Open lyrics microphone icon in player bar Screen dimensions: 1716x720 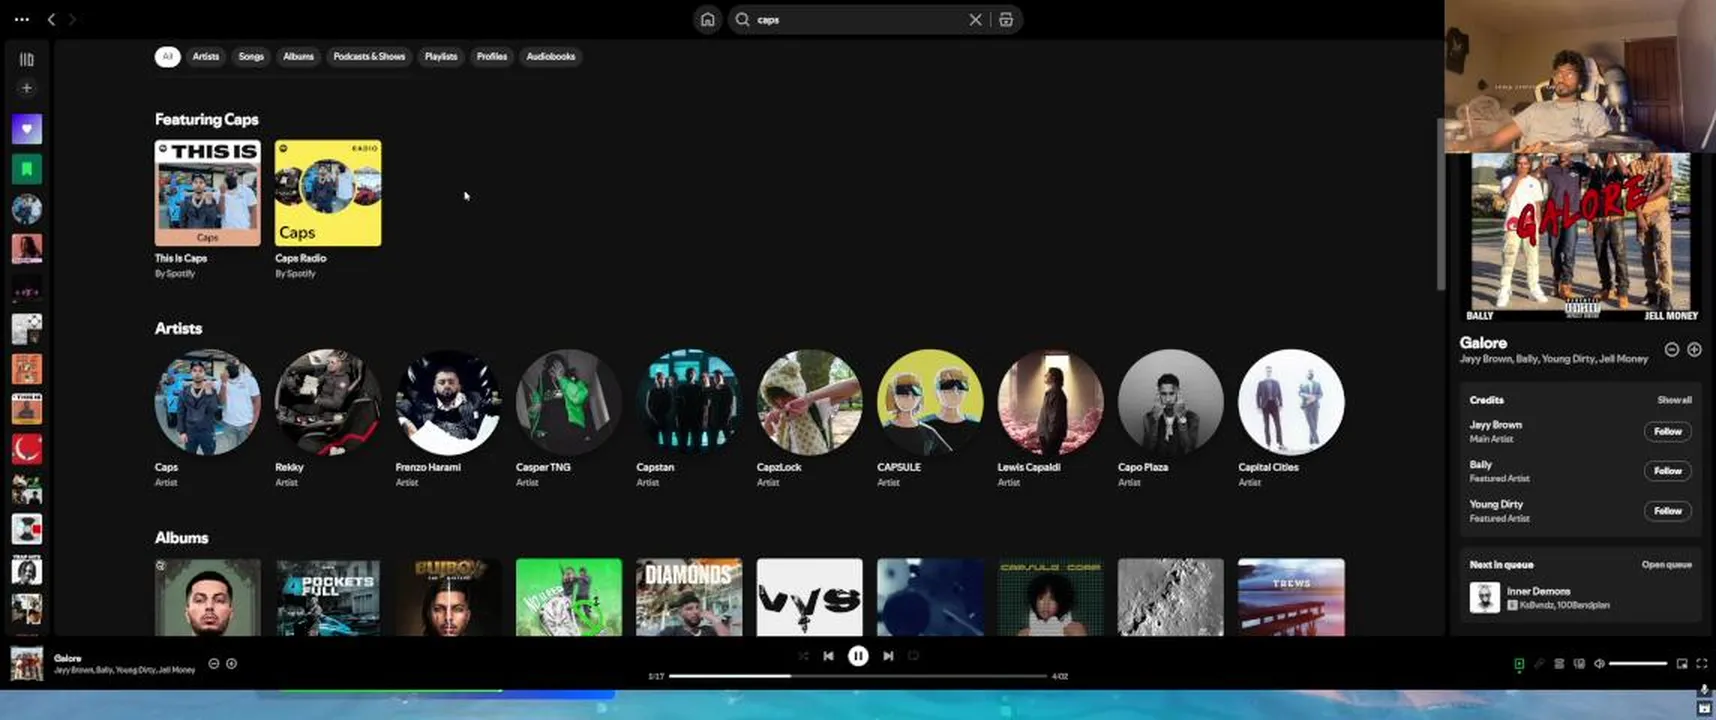point(1539,664)
